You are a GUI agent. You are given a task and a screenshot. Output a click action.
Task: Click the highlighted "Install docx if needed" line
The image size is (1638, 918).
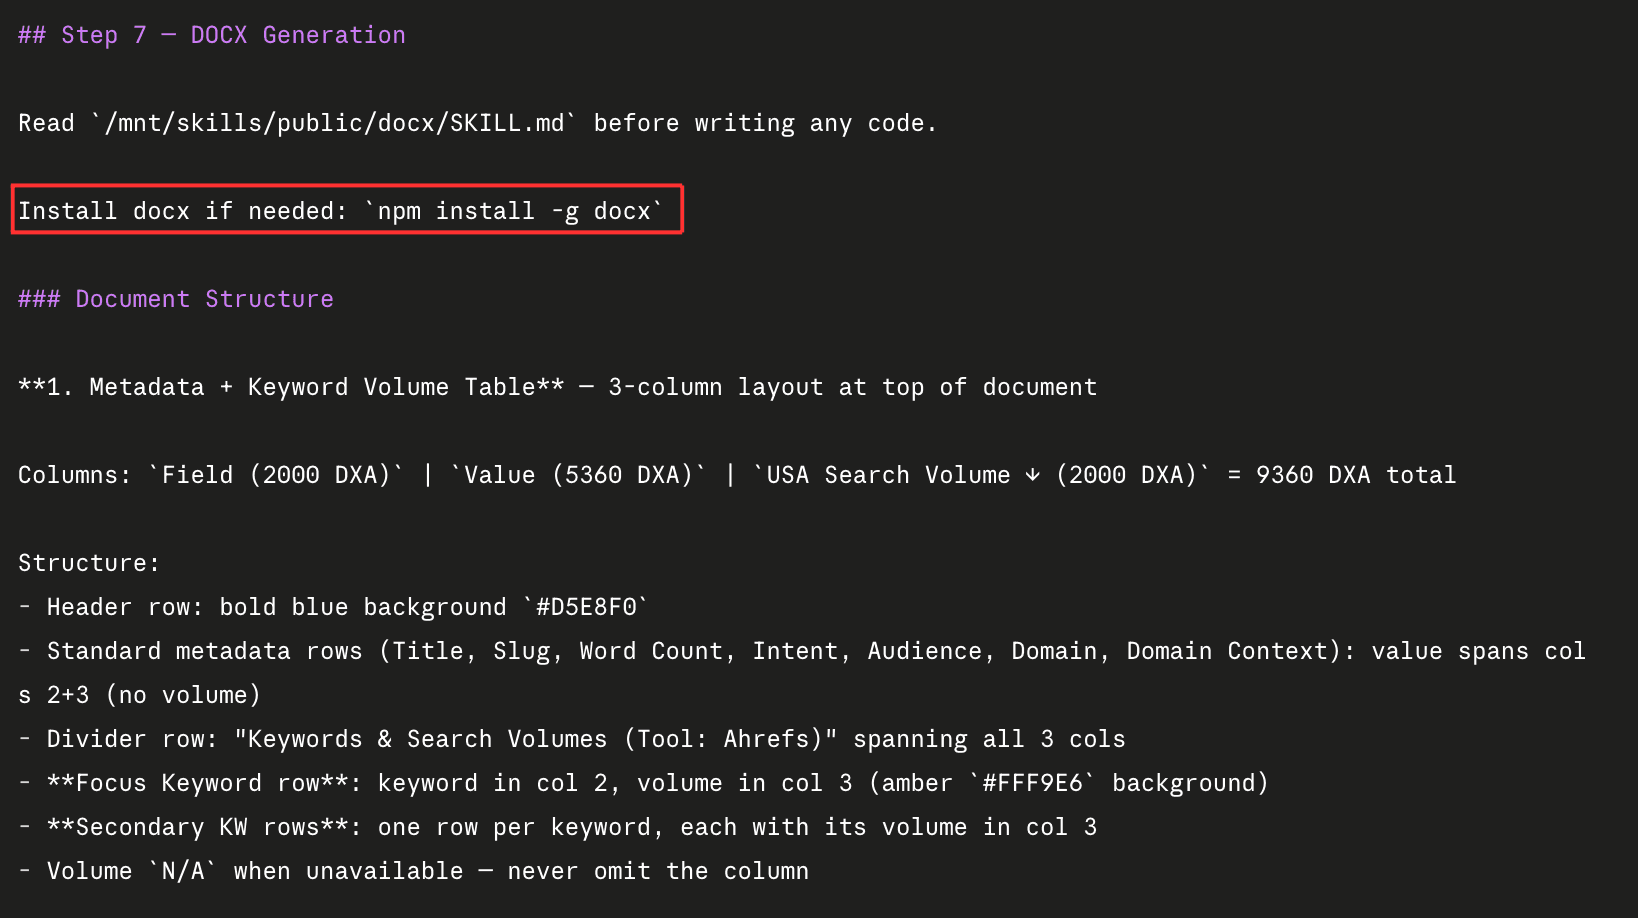click(347, 209)
